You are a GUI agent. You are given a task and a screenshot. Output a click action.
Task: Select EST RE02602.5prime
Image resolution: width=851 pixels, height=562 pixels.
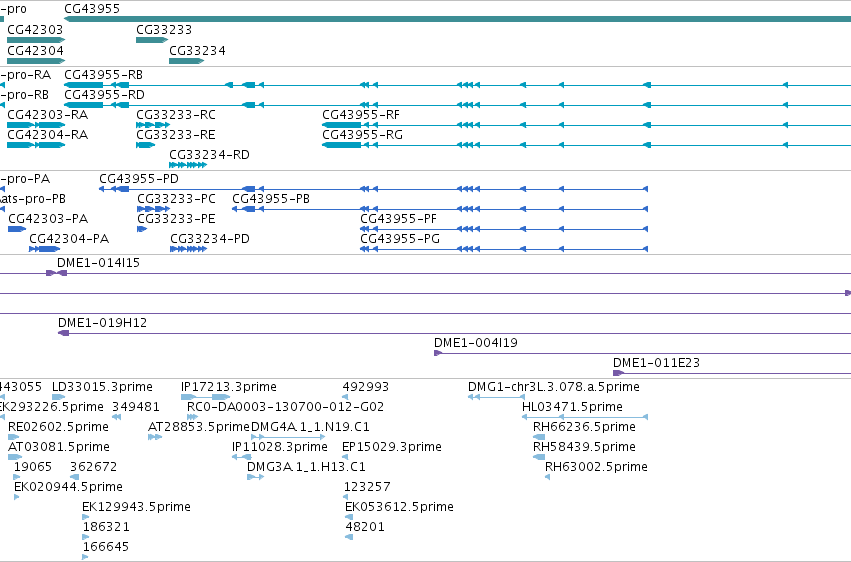14,438
